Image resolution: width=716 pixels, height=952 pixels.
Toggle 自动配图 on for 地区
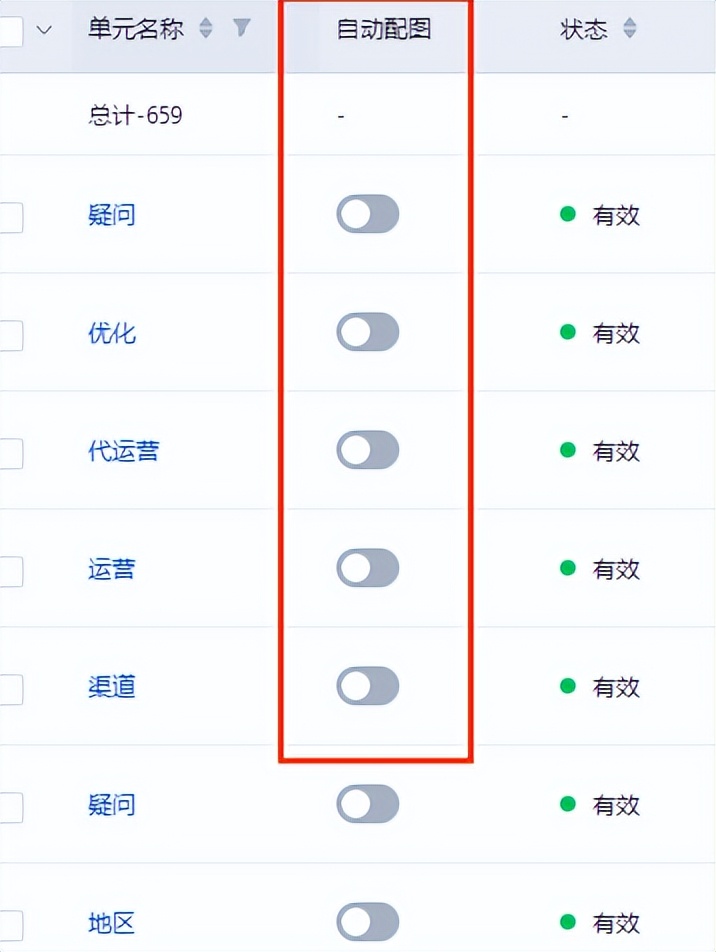(368, 923)
